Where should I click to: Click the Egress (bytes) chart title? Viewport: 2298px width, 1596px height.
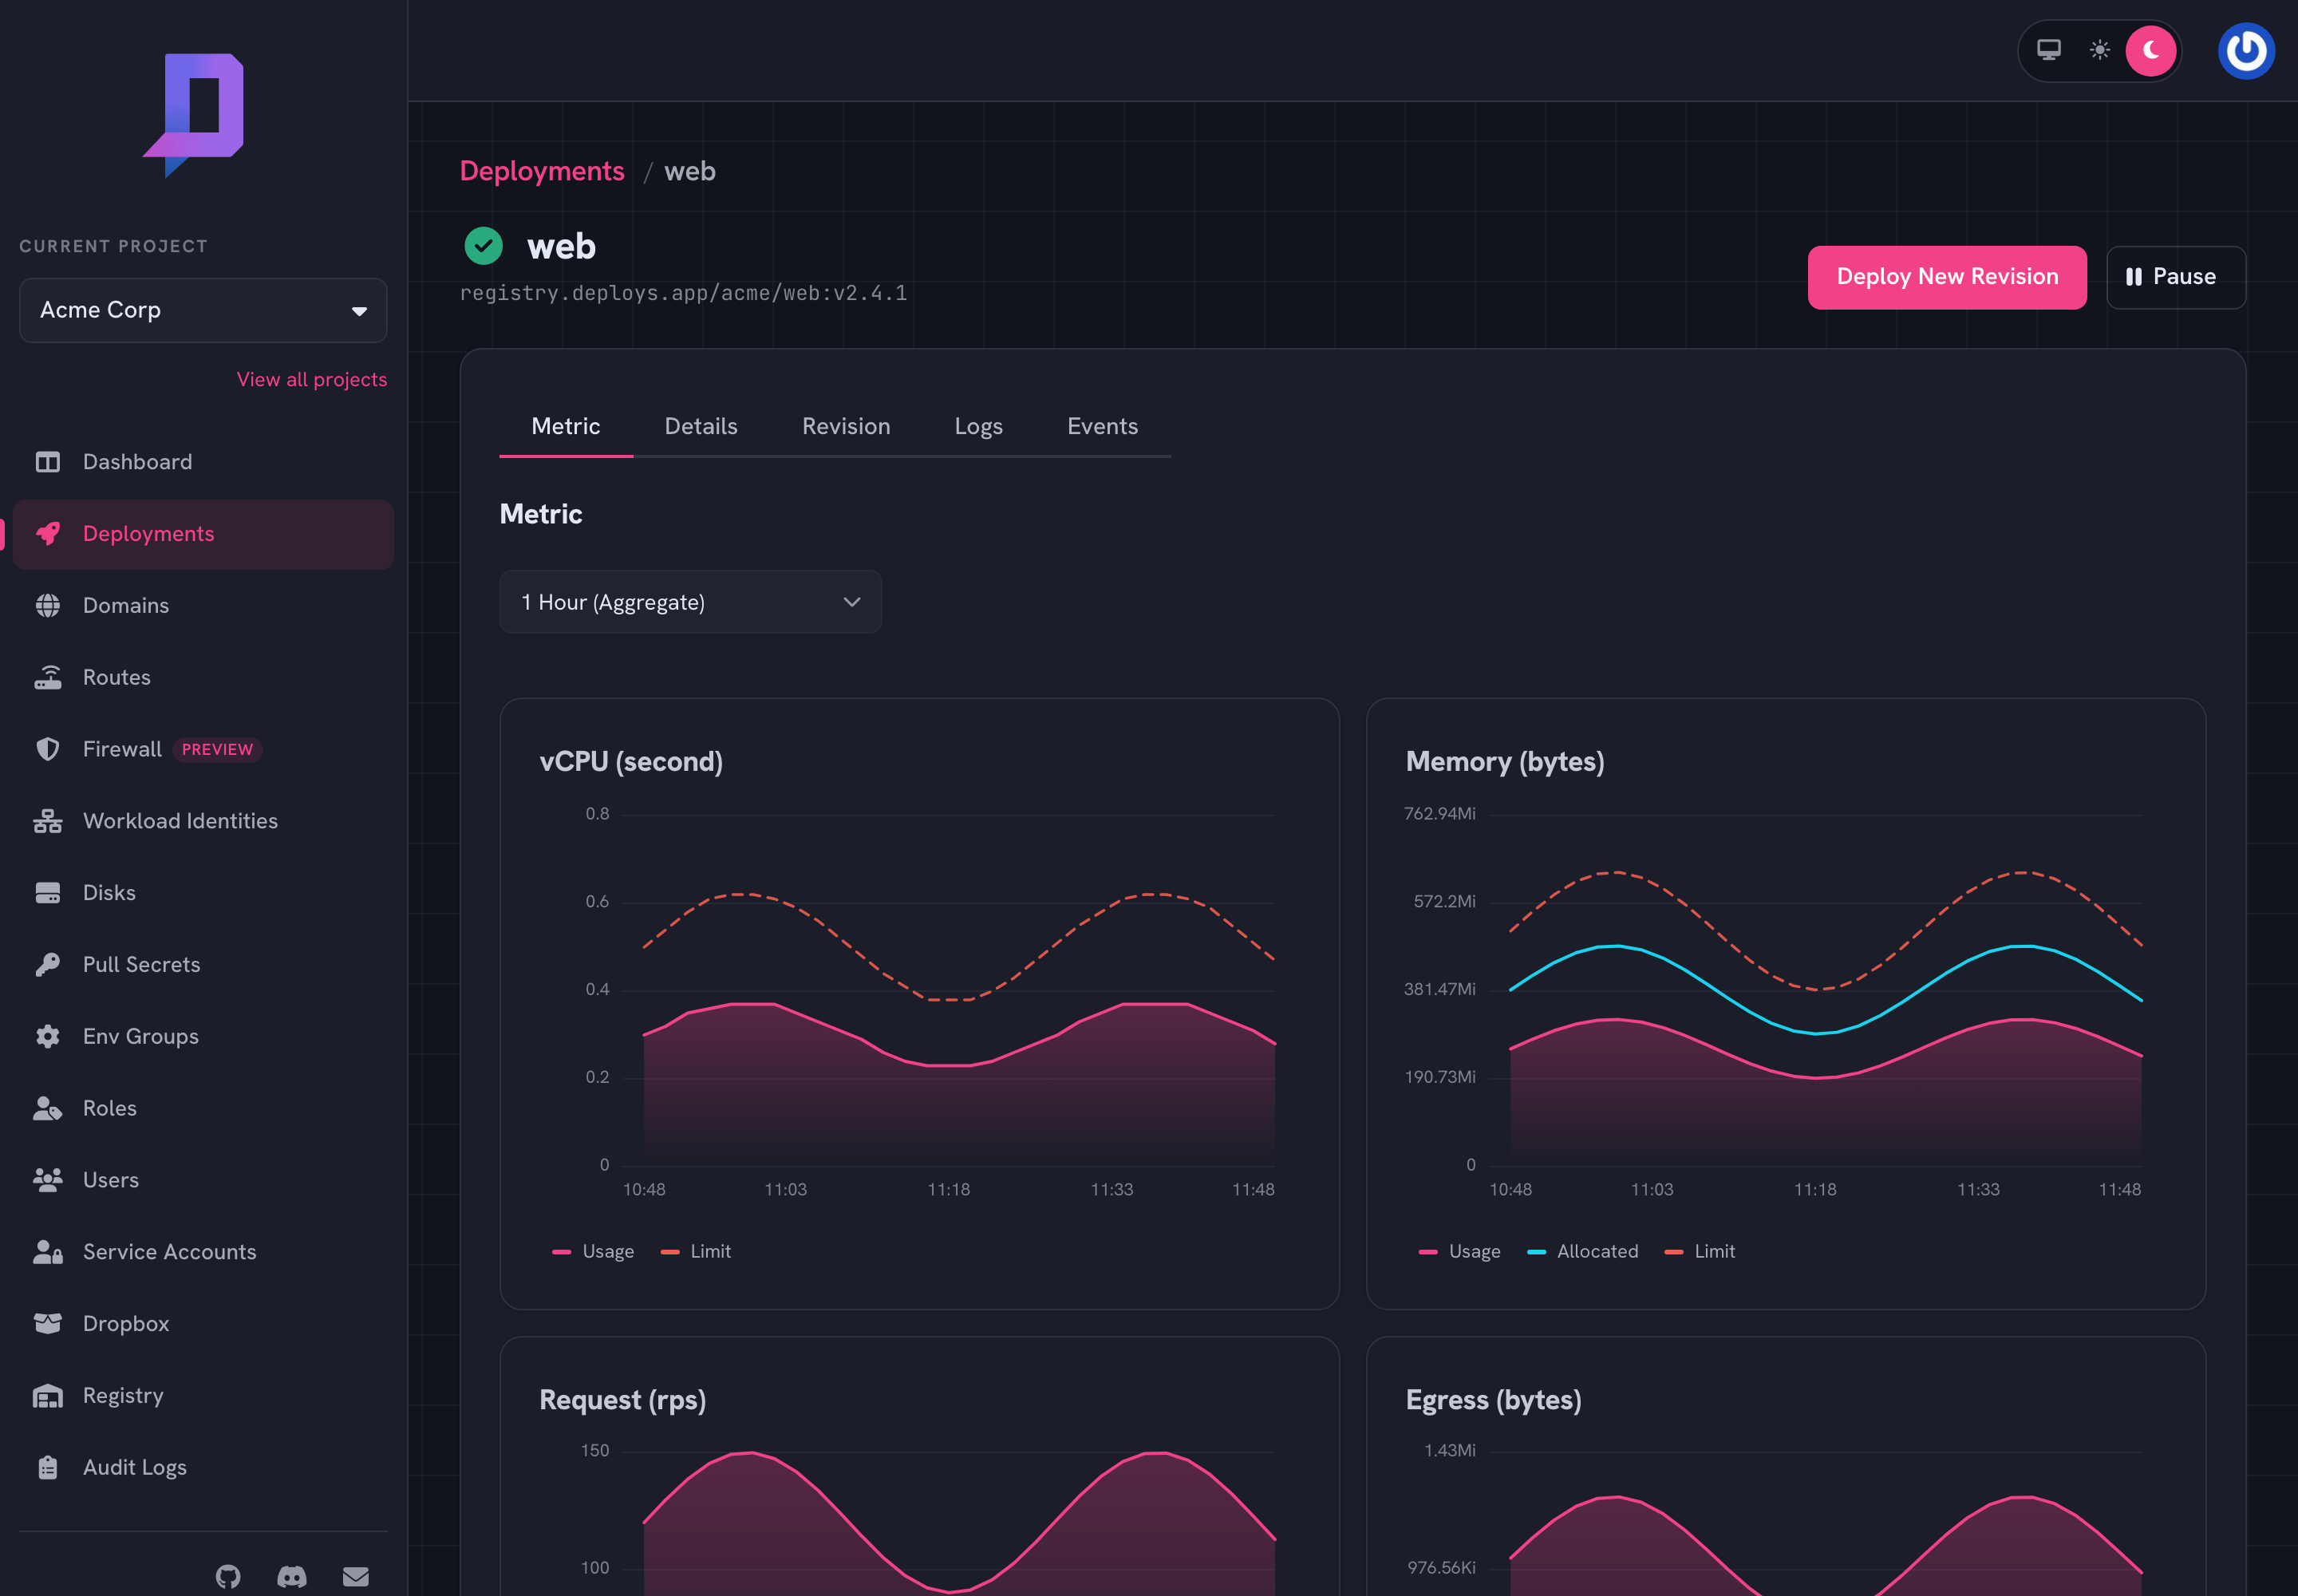click(1494, 1400)
